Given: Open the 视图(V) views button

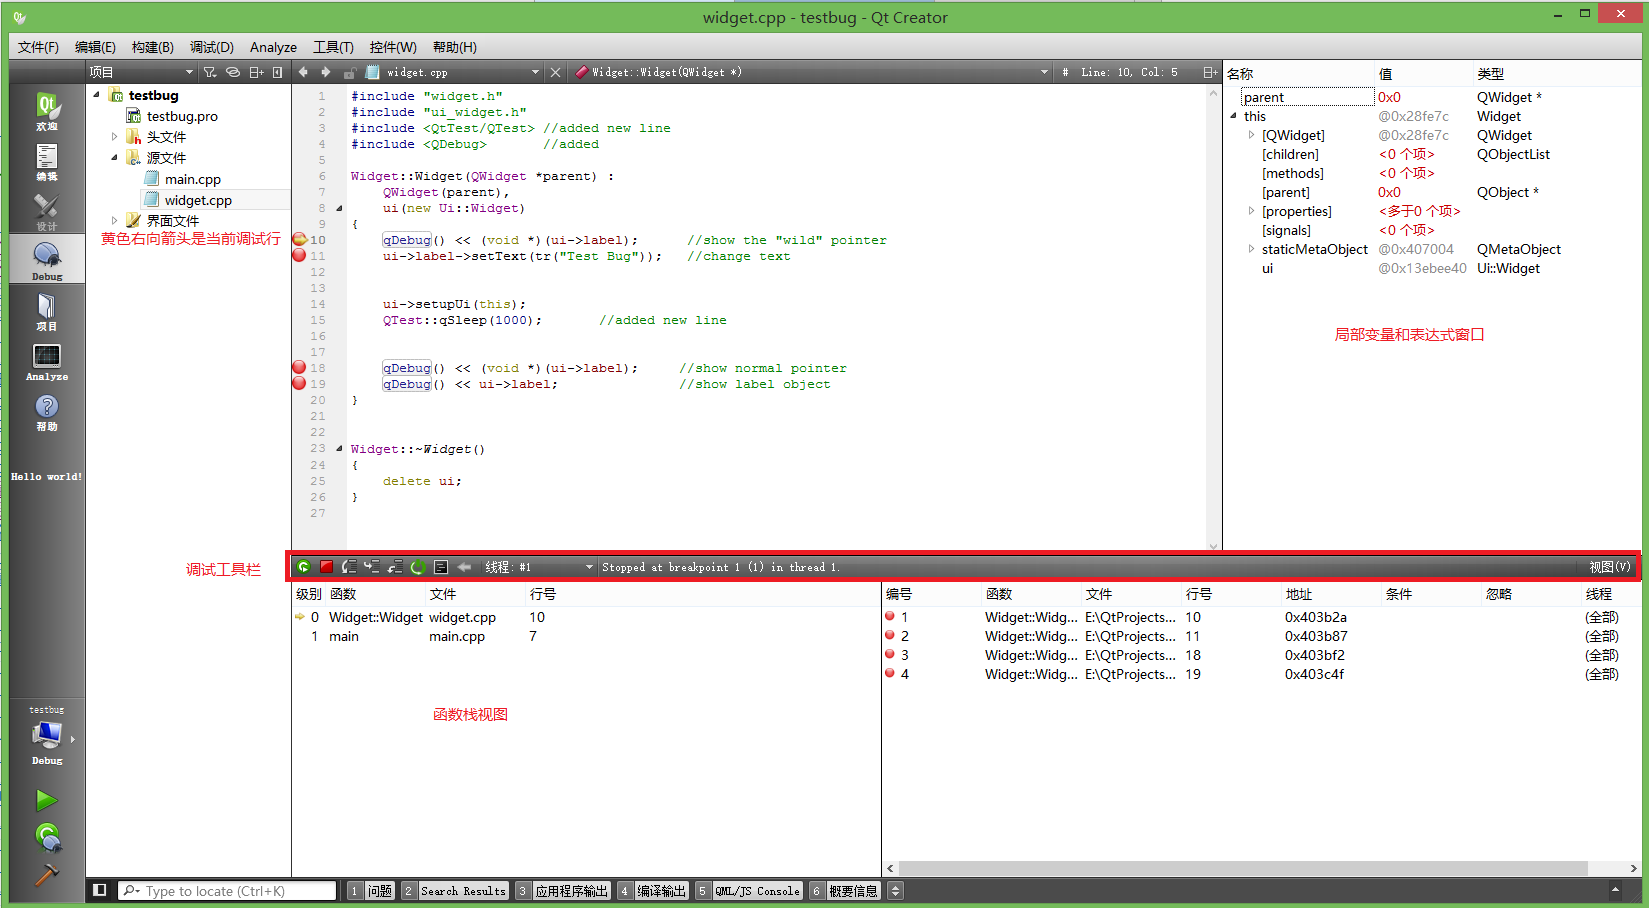Looking at the screenshot, I should (1610, 567).
